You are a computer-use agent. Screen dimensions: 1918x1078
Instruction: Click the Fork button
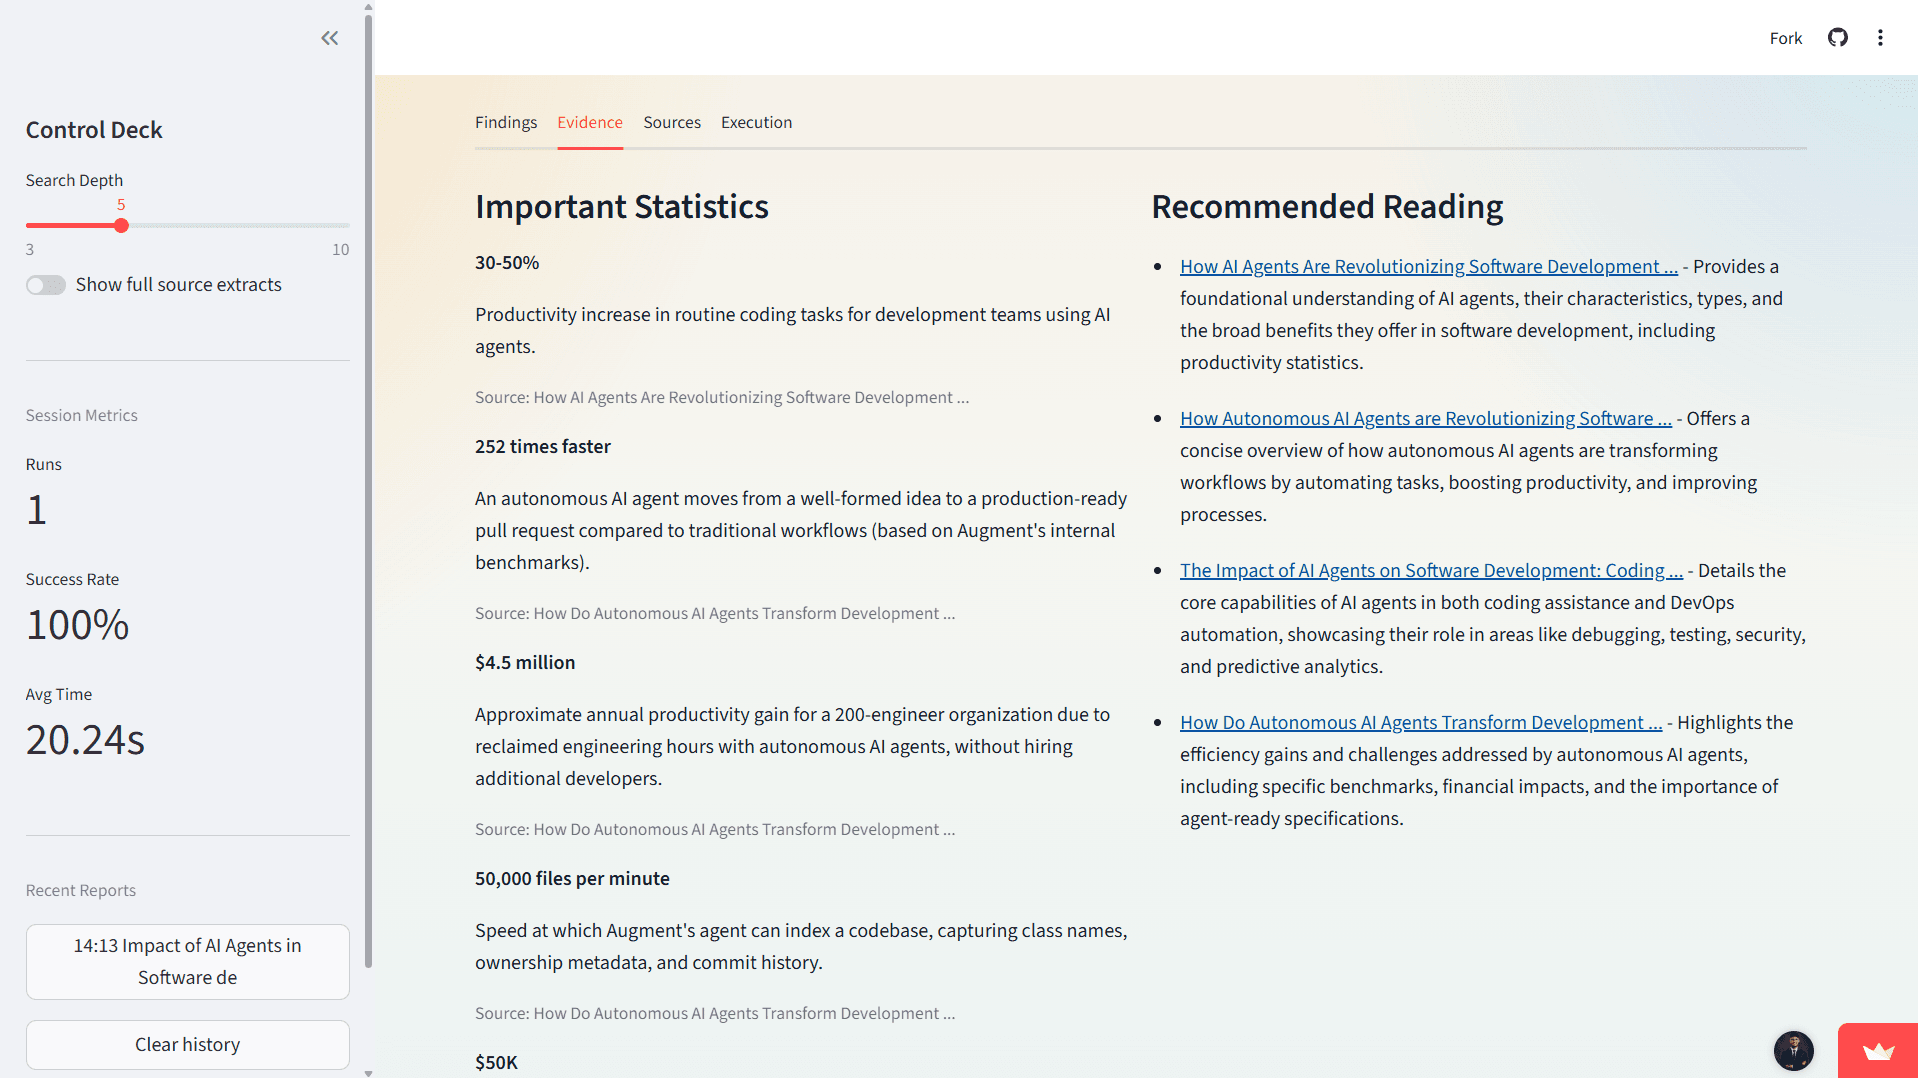tap(1785, 38)
